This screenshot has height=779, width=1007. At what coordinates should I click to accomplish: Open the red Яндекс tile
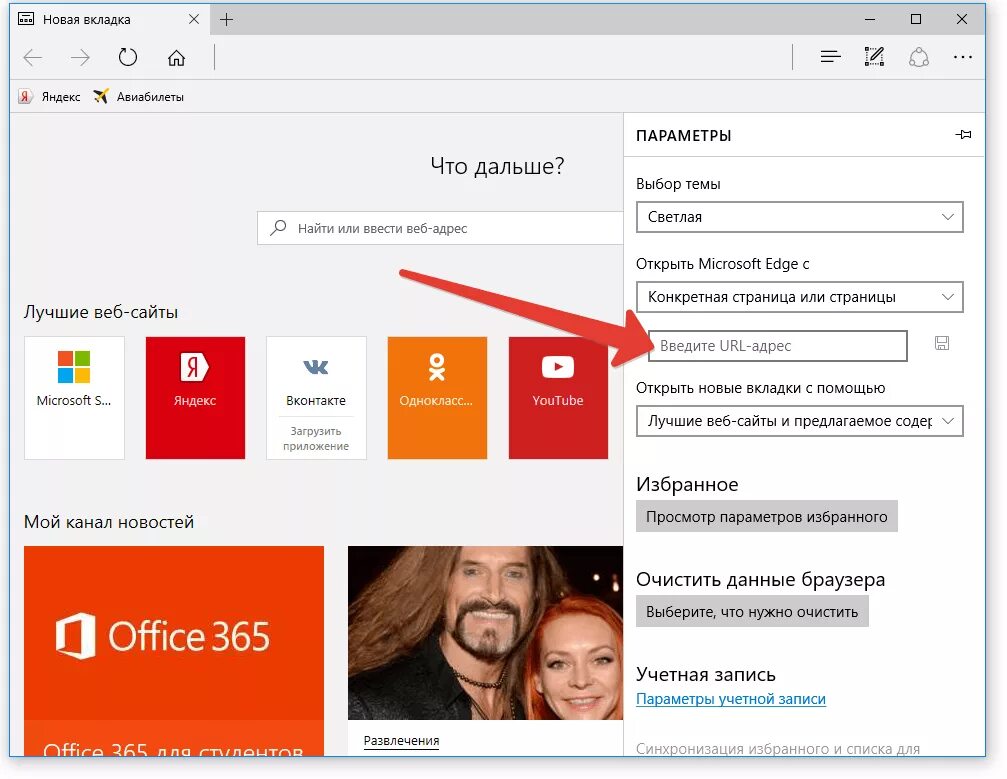point(195,398)
